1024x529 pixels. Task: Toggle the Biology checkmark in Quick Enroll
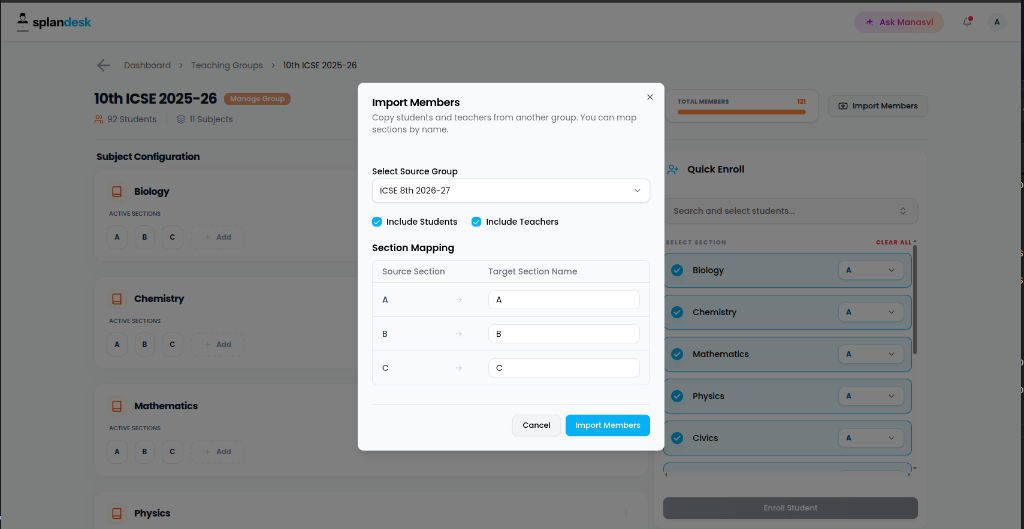[677, 270]
